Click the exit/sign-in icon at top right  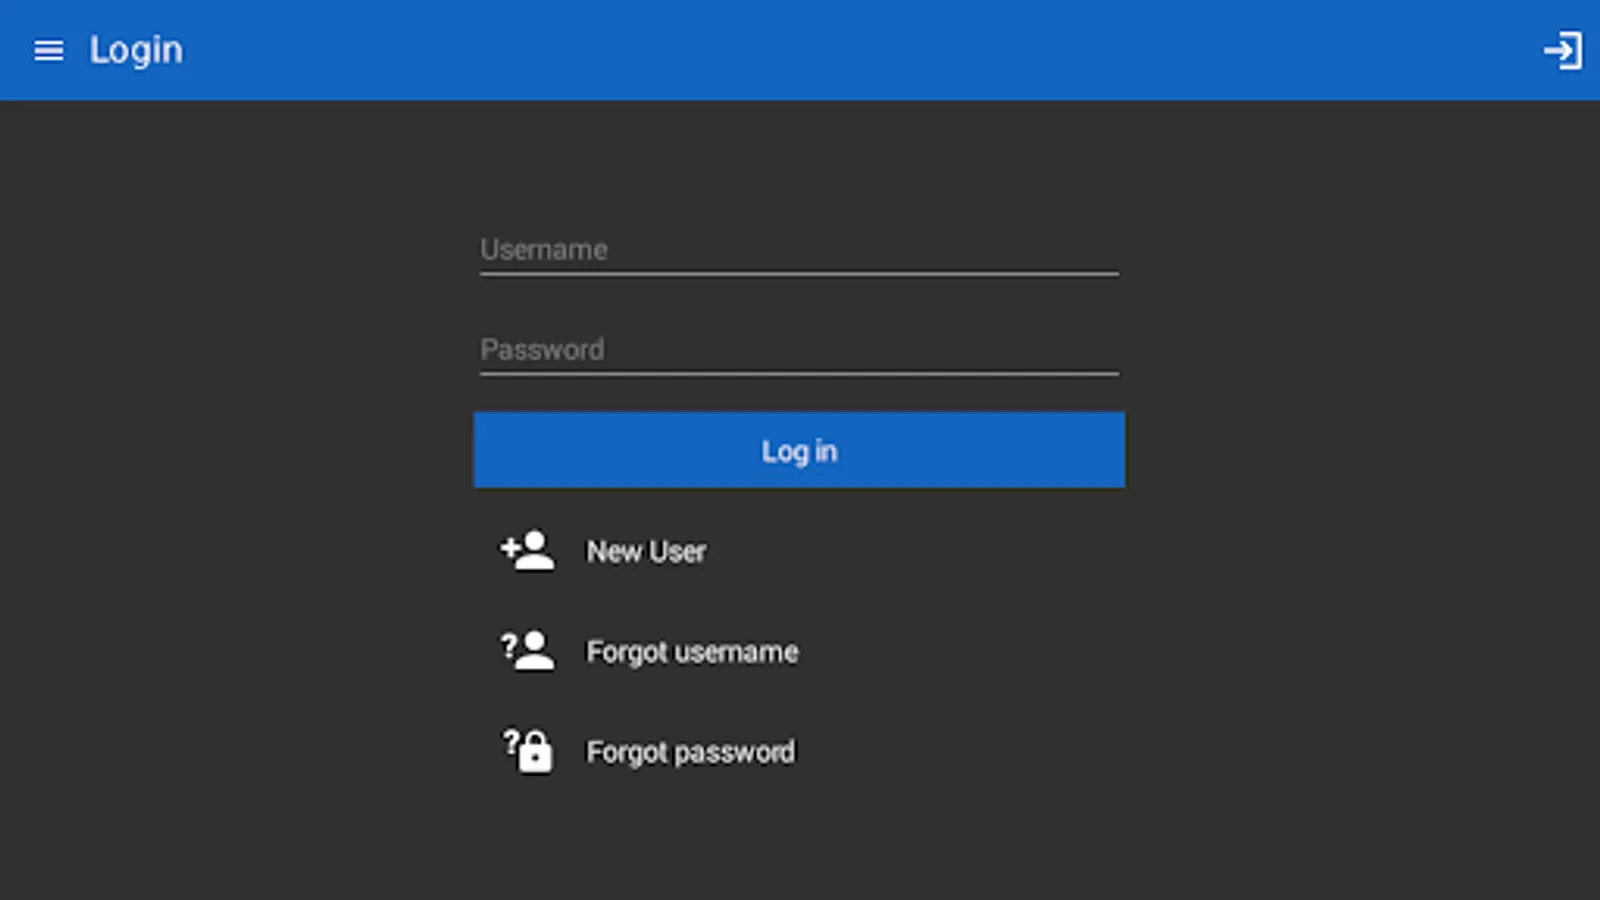click(1563, 50)
